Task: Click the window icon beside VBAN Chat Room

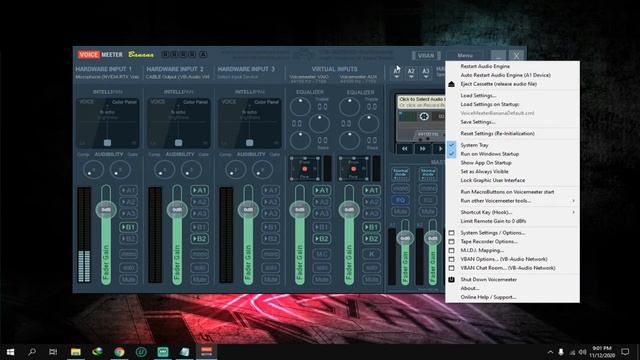Action: click(x=451, y=268)
